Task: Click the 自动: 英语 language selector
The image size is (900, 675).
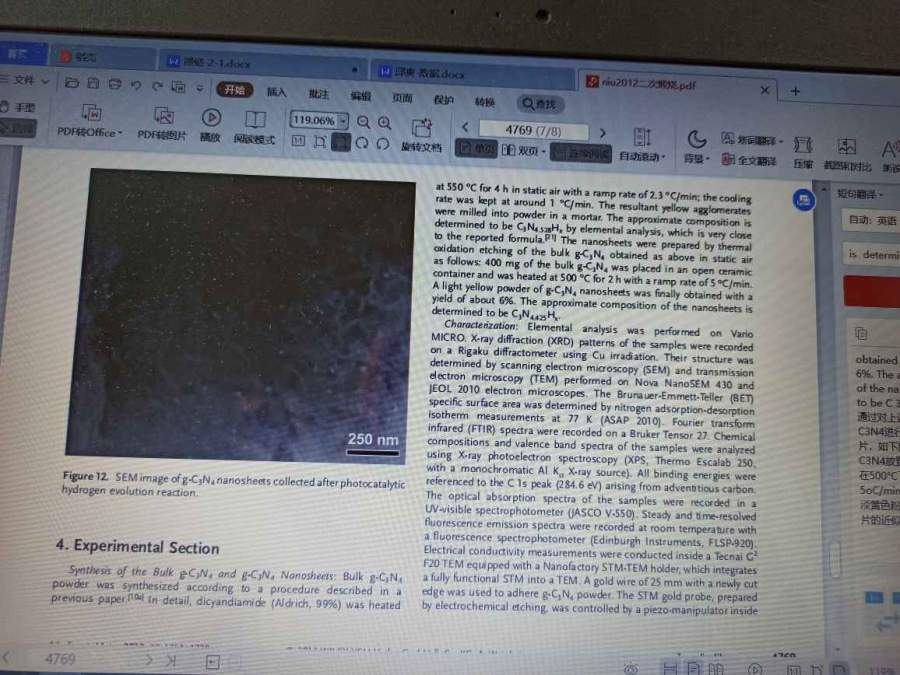Action: tap(871, 220)
